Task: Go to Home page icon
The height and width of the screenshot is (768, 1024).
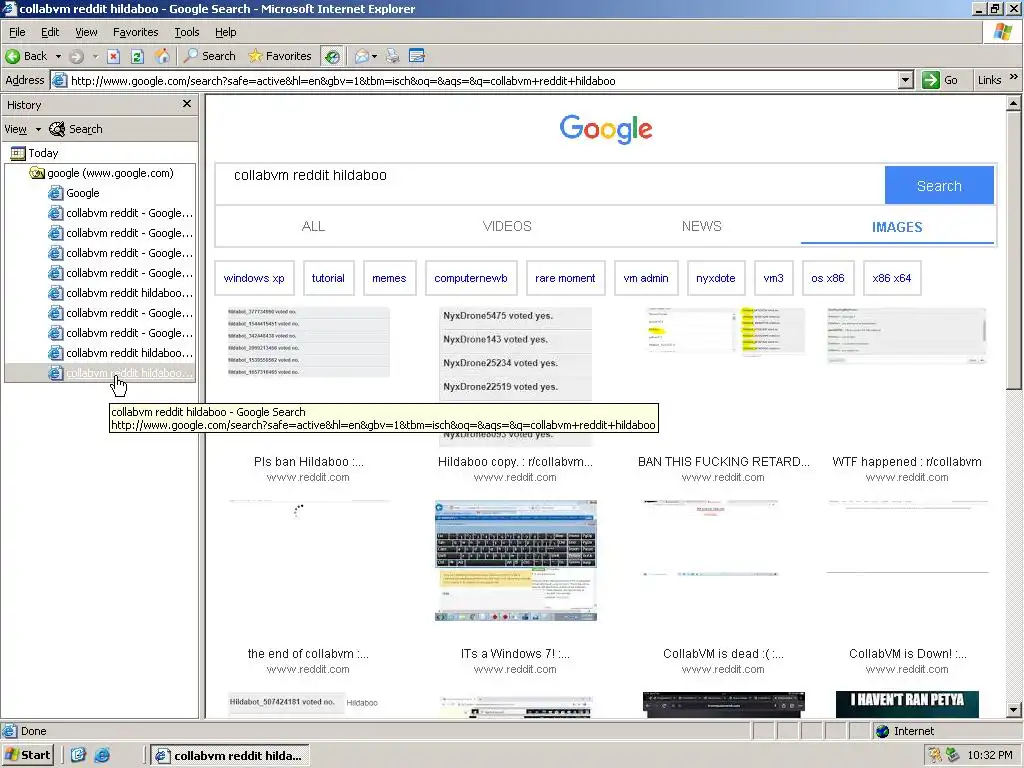Action: pos(162,56)
